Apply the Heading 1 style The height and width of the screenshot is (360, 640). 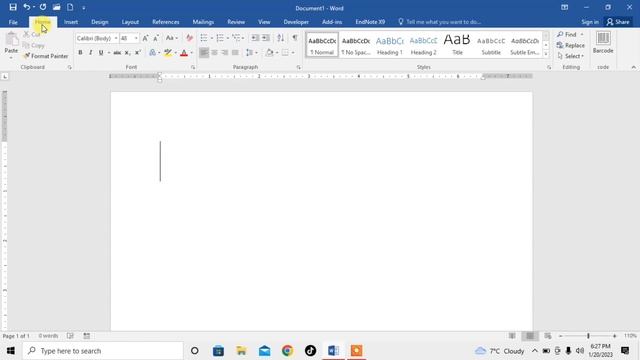pos(390,45)
